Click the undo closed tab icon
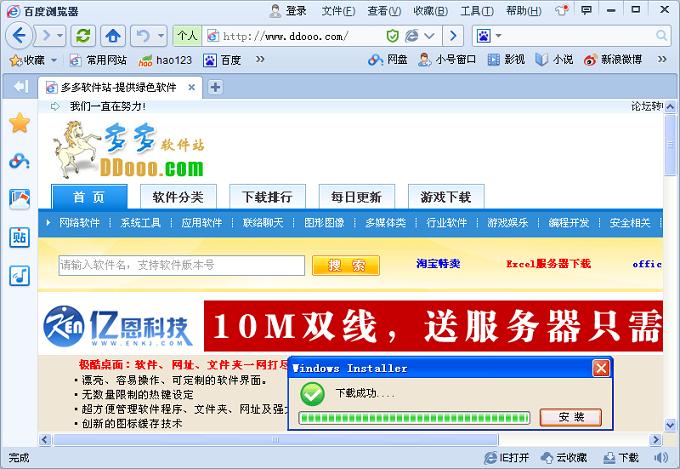Viewport: 680px width, 469px height. 143,36
